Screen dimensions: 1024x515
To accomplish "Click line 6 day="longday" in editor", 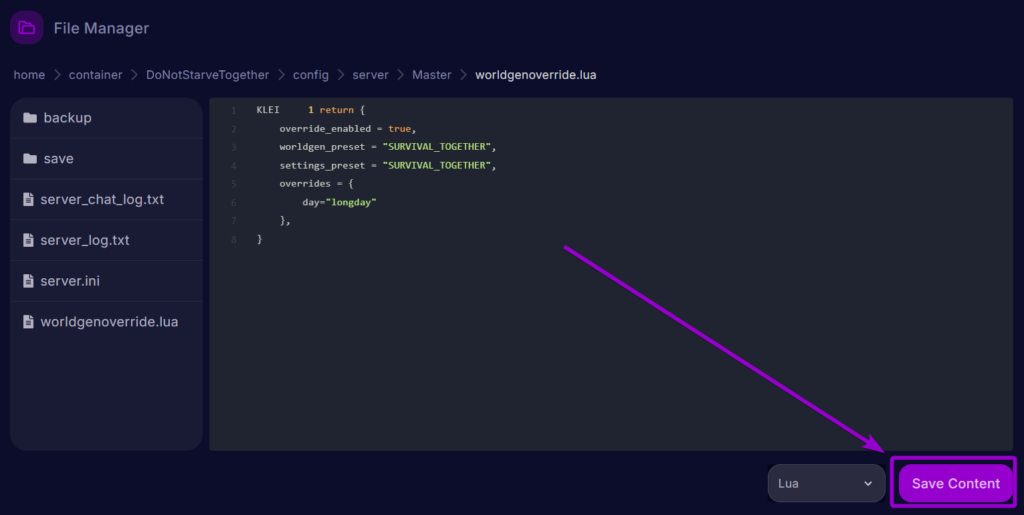I will click(339, 202).
